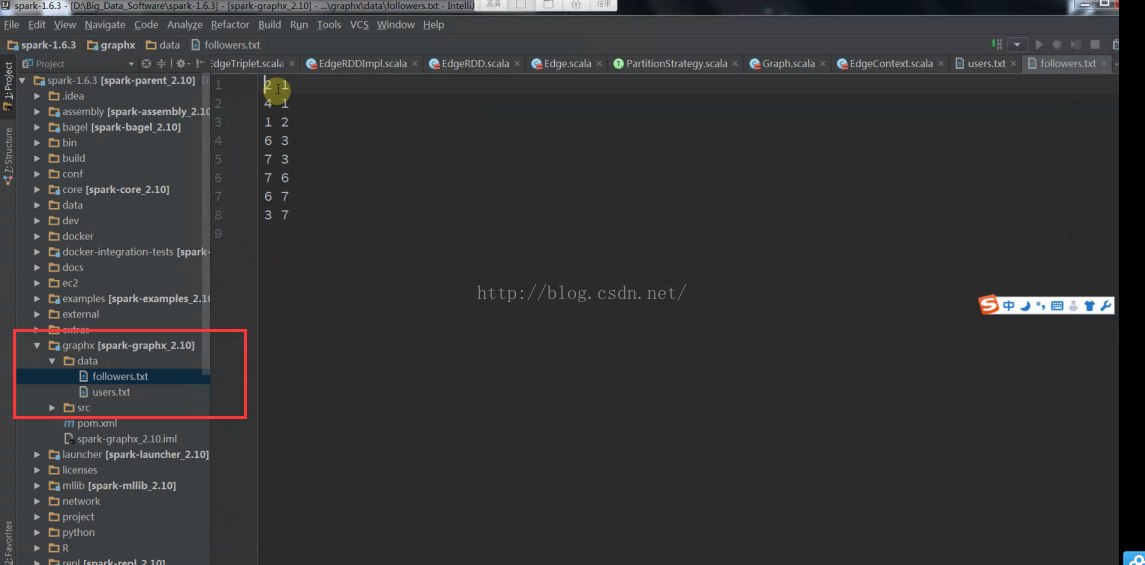Place cursor on editor line 4 text '6 3'
Screen dimensions: 1145x565
tap(276, 141)
